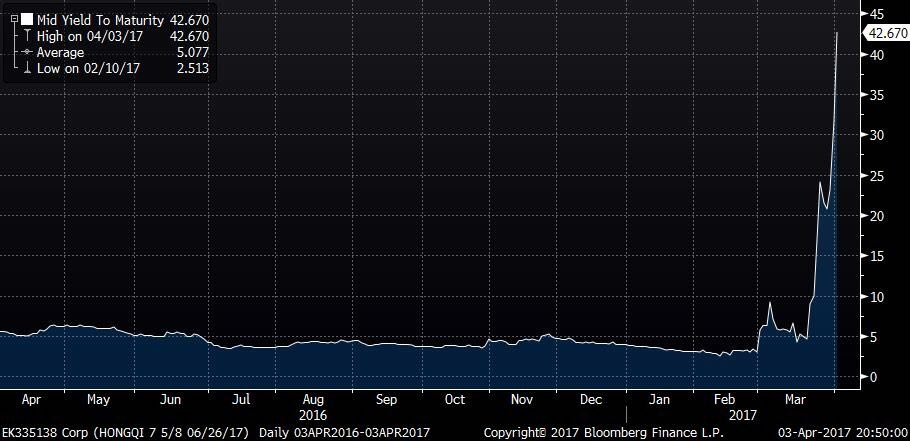Click the 2017 year label below the axis
Image resolution: width=910 pixels, height=441 pixels.
click(743, 415)
